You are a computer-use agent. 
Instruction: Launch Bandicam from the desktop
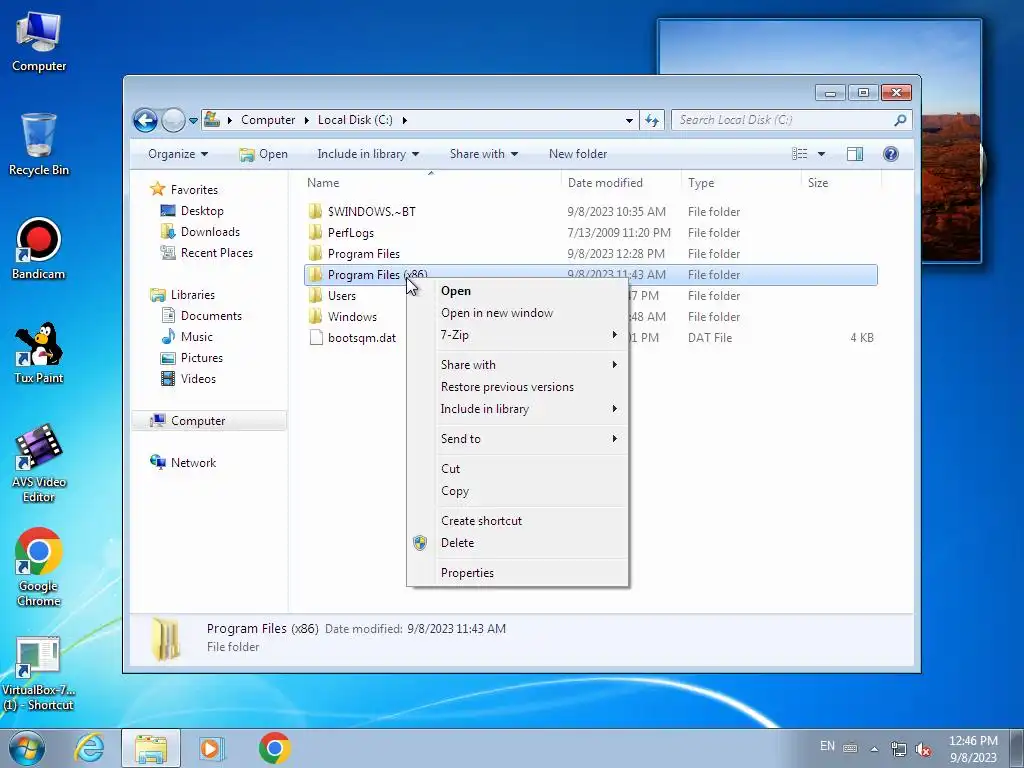[x=39, y=248]
